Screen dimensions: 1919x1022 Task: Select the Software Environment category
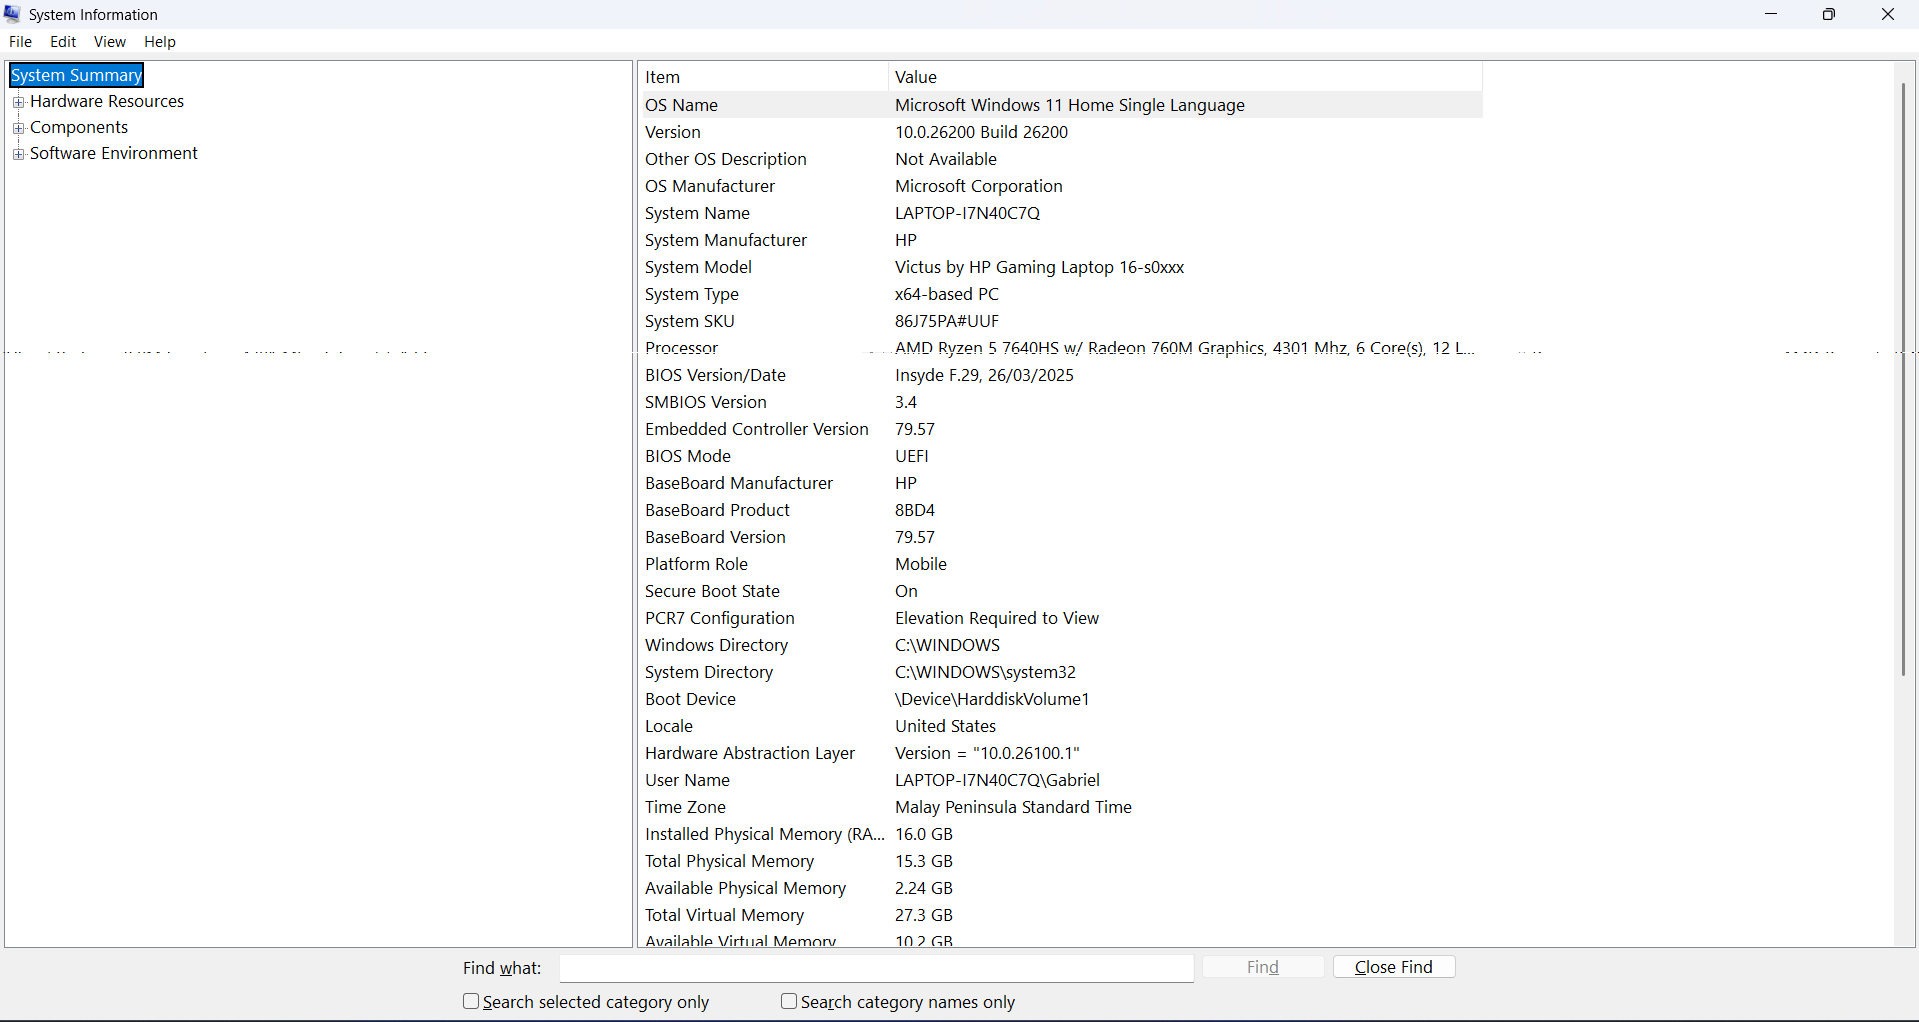(114, 153)
